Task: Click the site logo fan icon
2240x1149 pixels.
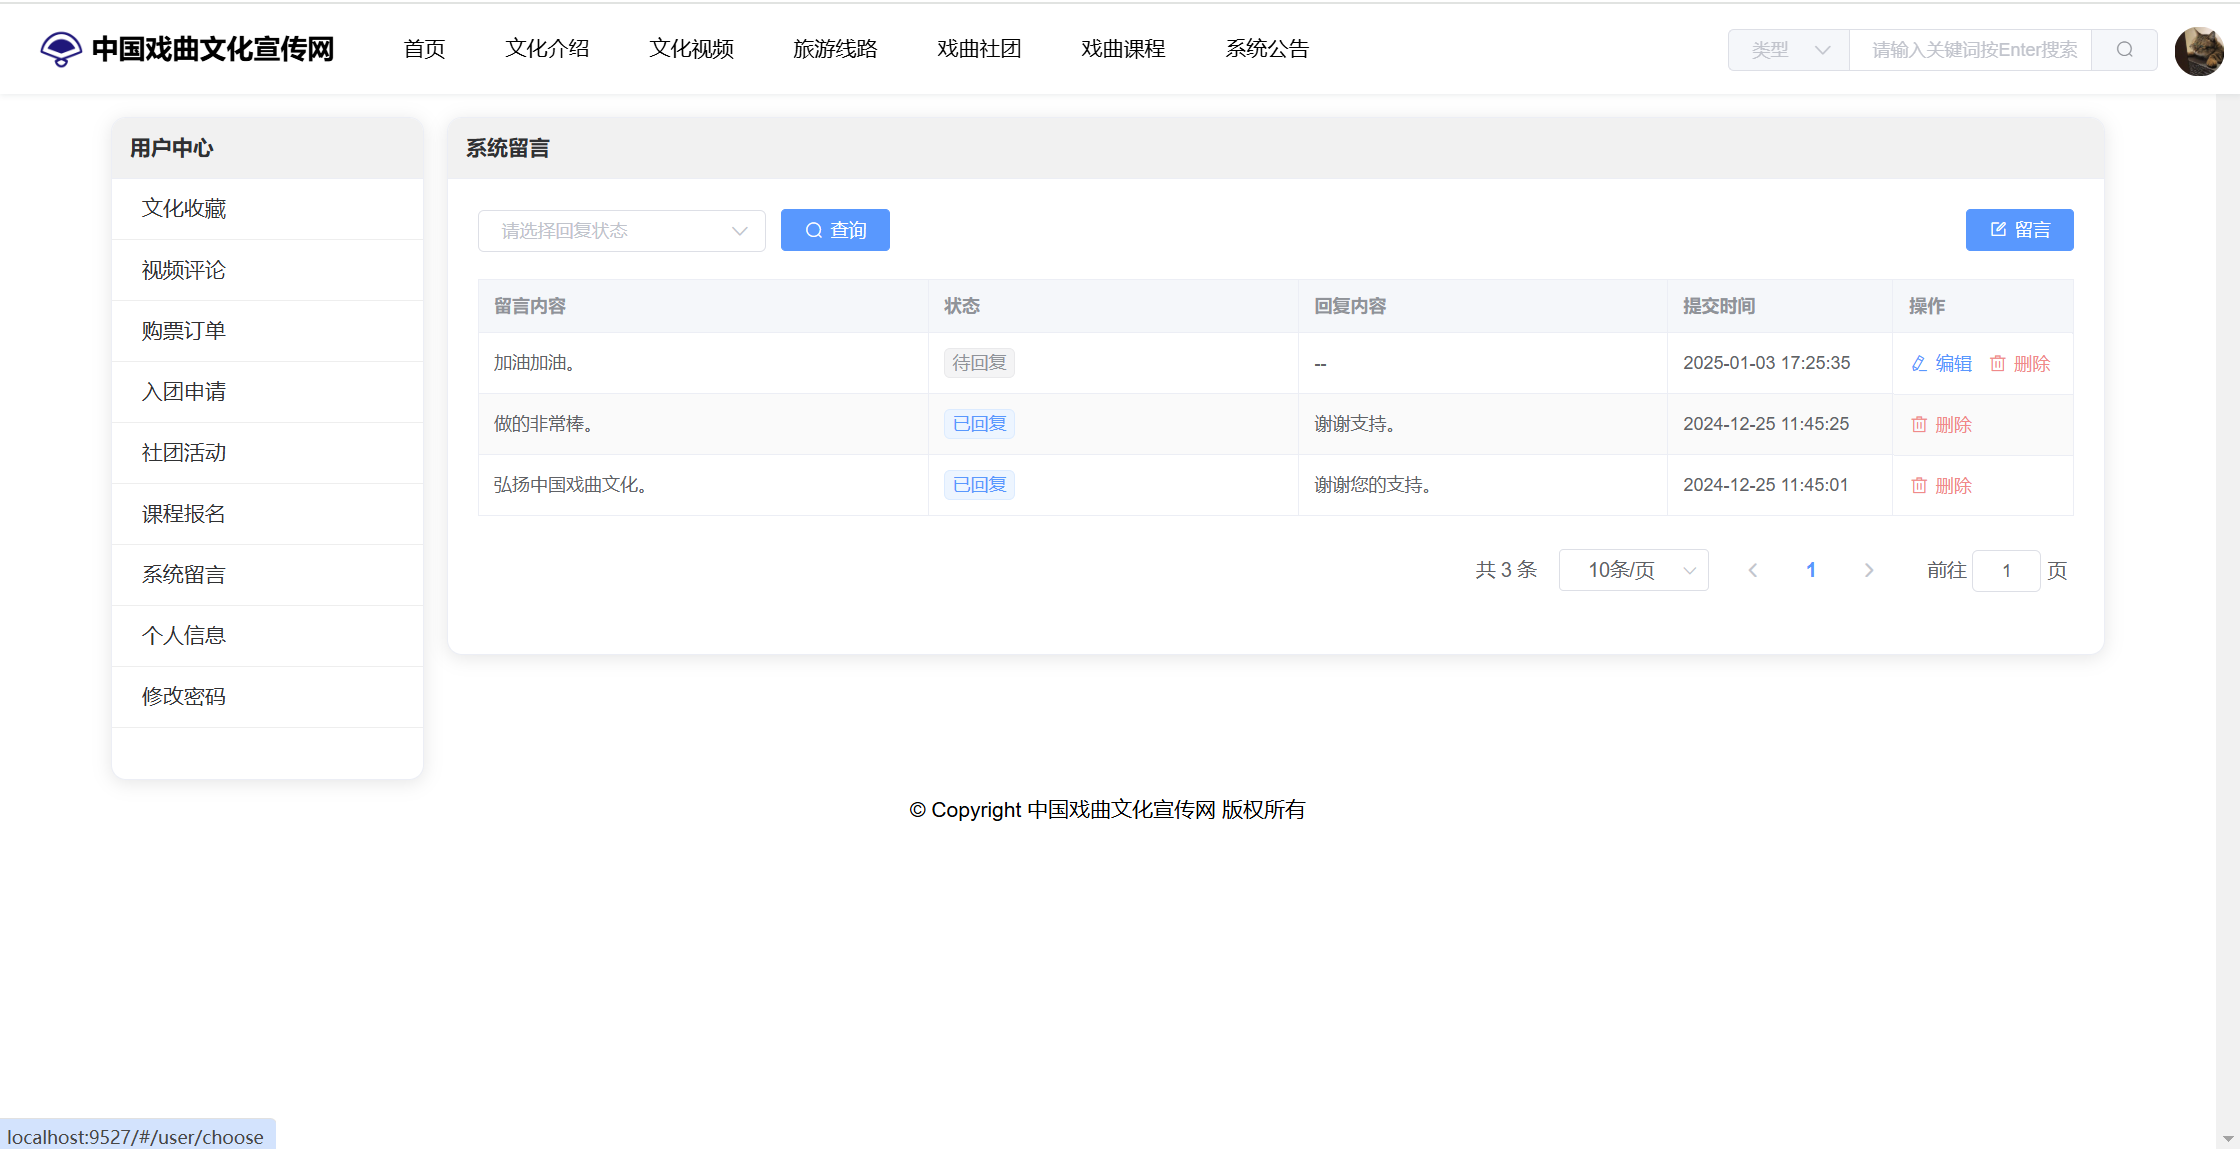Action: 61,48
